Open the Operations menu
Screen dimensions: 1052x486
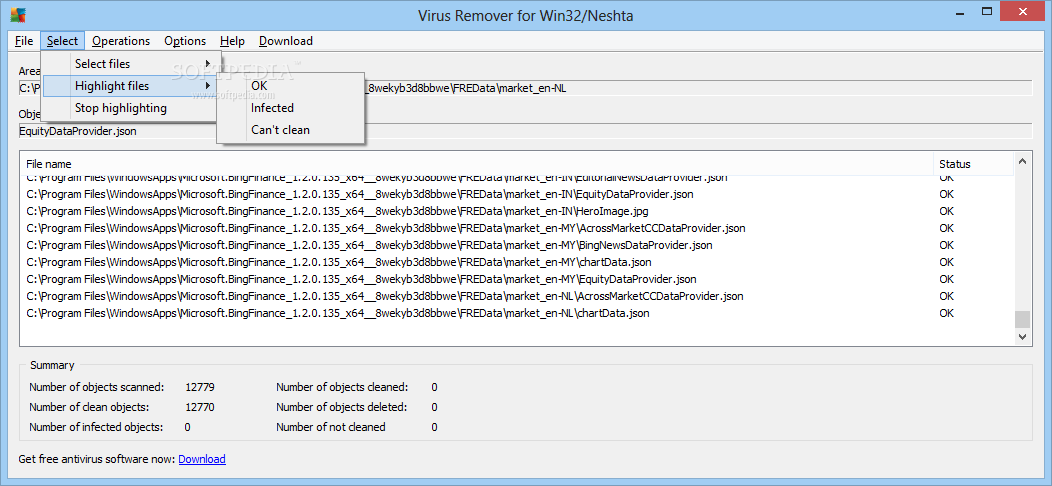pyautogui.click(x=121, y=41)
